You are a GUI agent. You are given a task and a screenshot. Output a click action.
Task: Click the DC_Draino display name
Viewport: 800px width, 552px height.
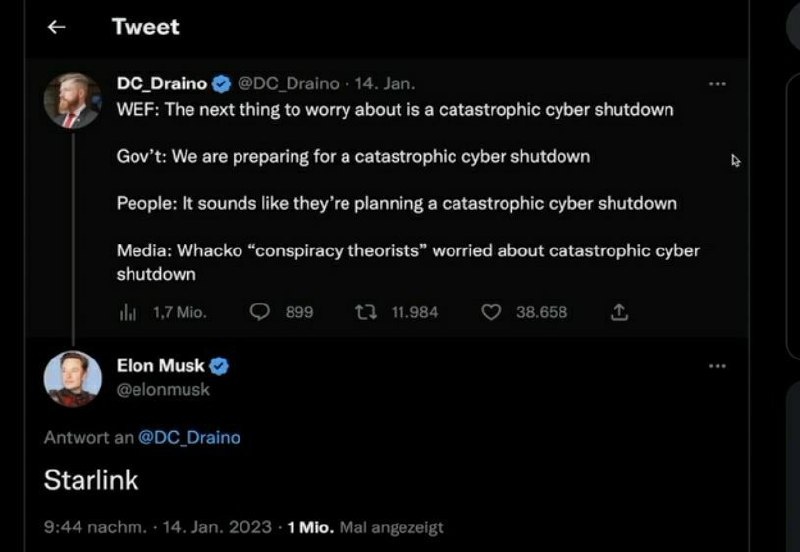click(163, 84)
